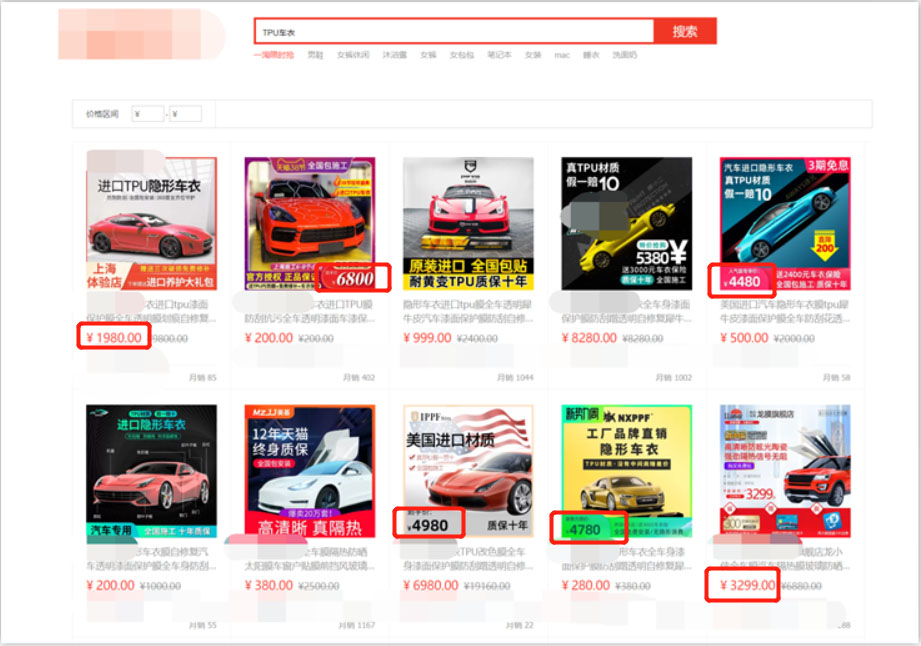The image size is (921, 646).
Task: Click the red 搜索 search button
Action: pos(685,31)
